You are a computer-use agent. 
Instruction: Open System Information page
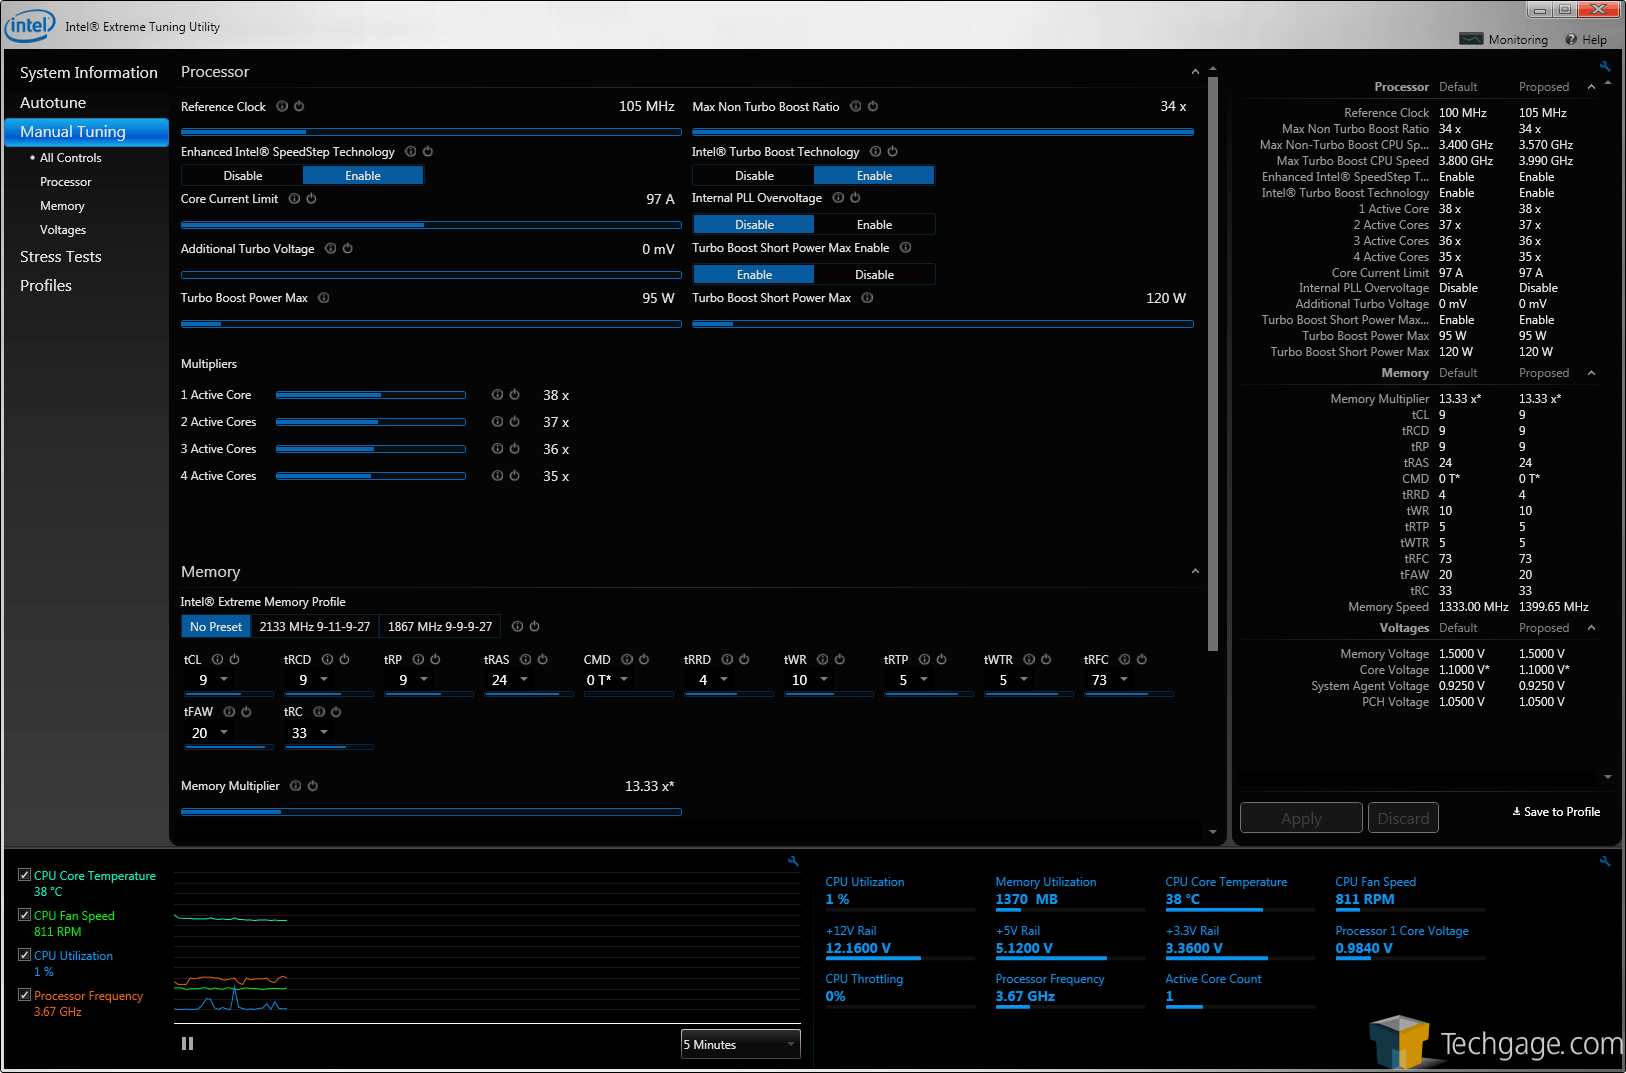(x=89, y=73)
